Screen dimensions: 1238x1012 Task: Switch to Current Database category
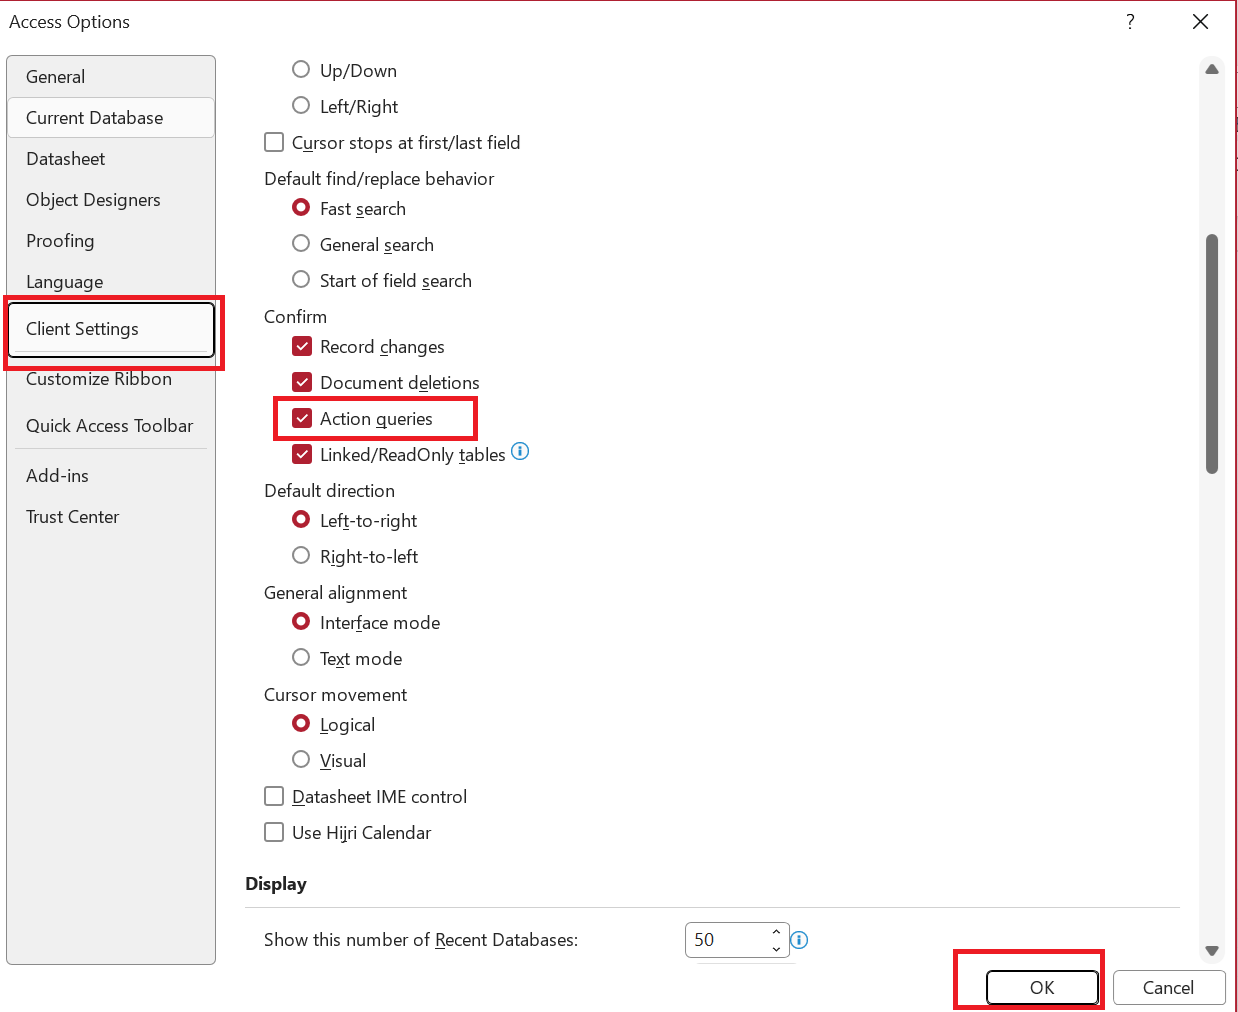[111, 118]
